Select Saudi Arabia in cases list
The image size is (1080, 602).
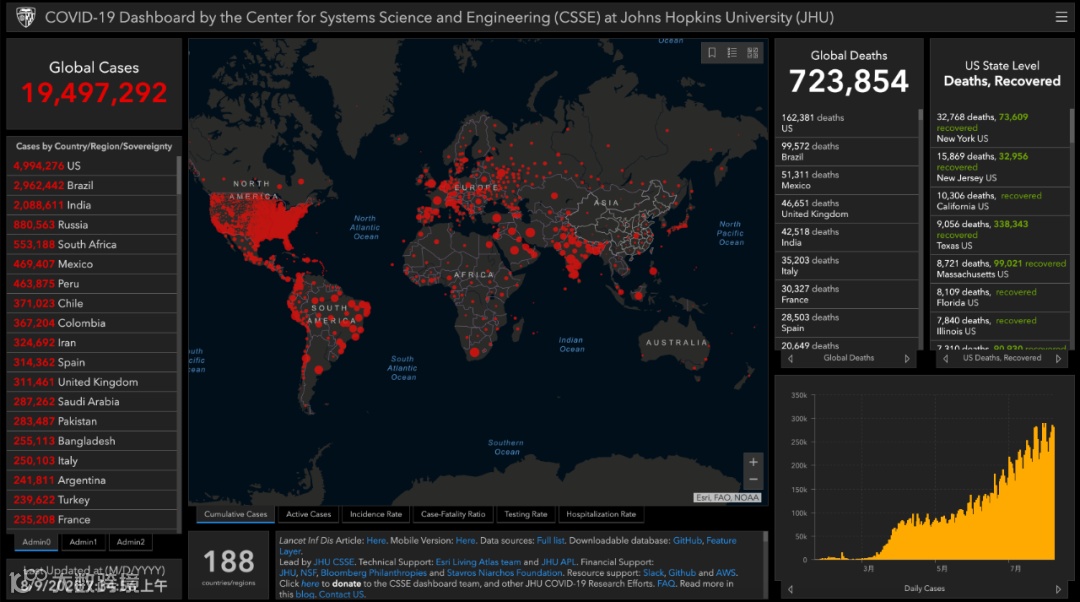coord(93,402)
